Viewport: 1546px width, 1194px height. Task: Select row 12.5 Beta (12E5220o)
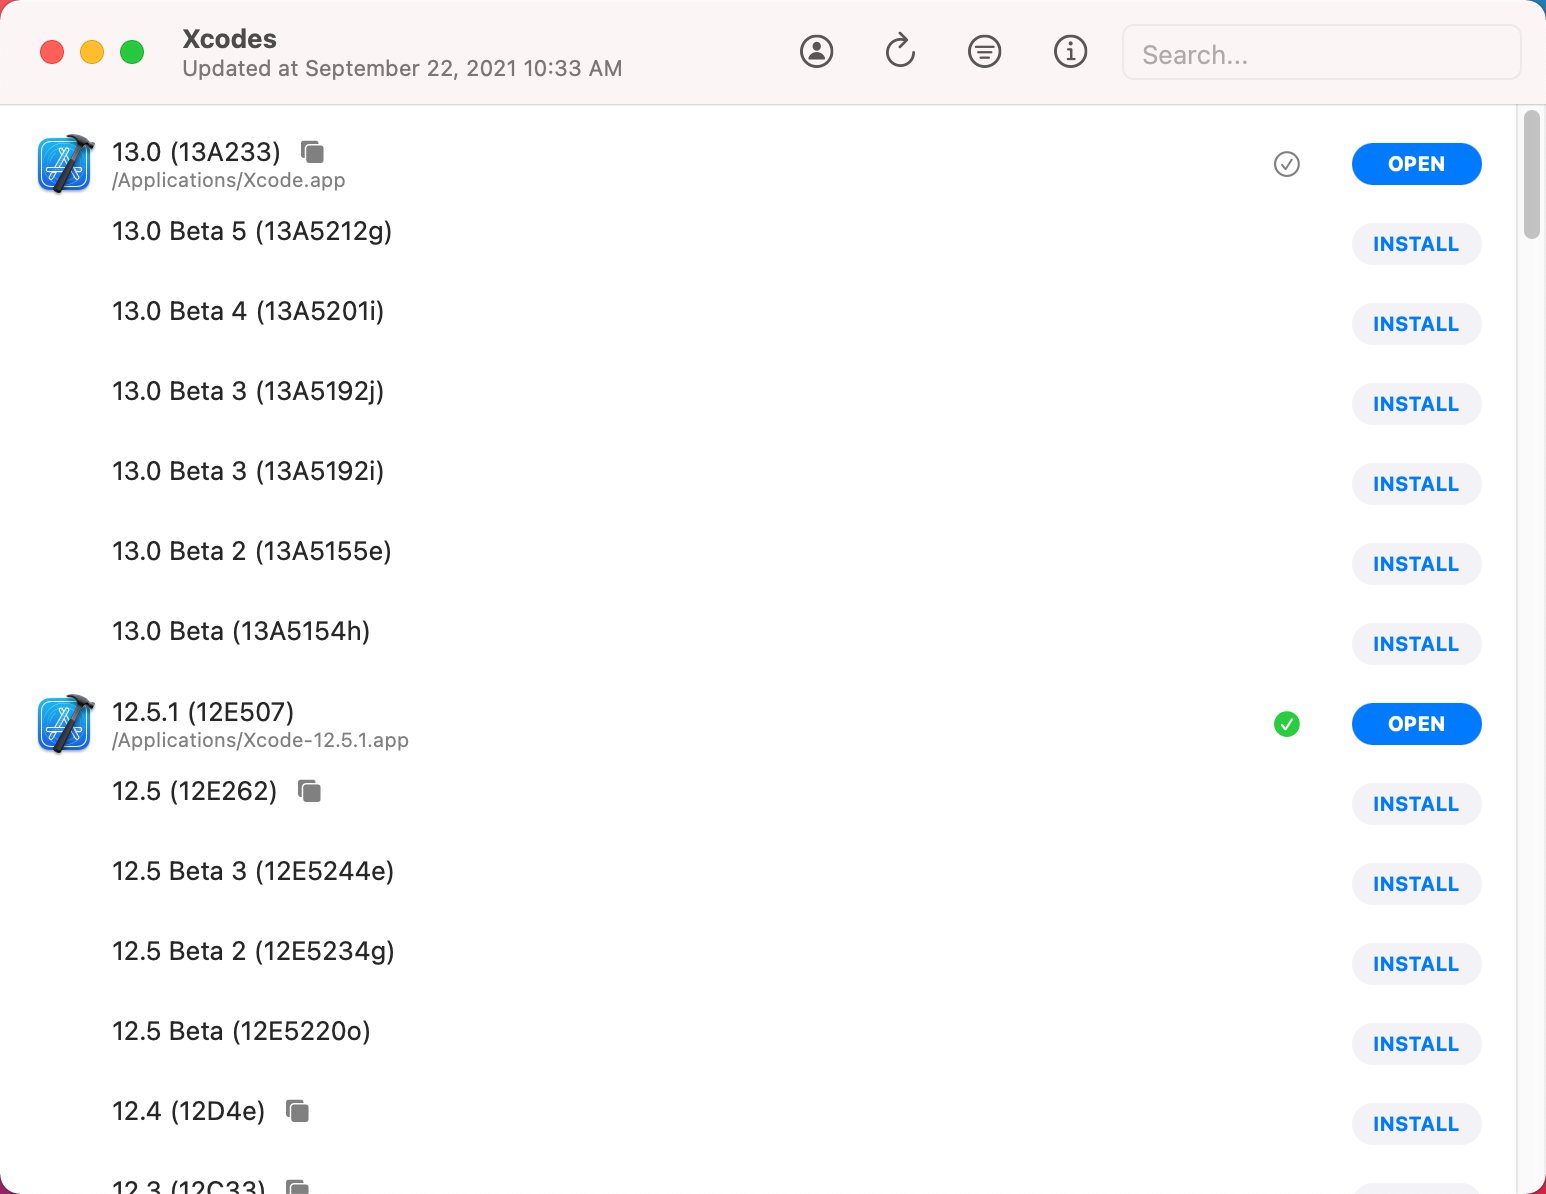tap(241, 1032)
